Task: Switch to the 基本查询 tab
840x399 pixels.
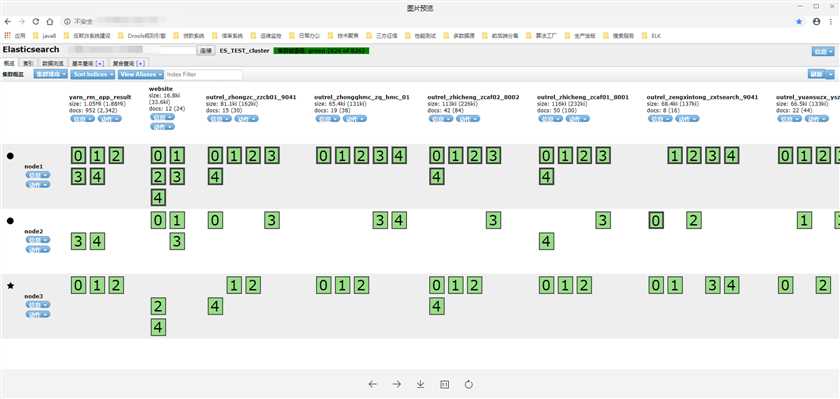Action: click(x=81, y=63)
